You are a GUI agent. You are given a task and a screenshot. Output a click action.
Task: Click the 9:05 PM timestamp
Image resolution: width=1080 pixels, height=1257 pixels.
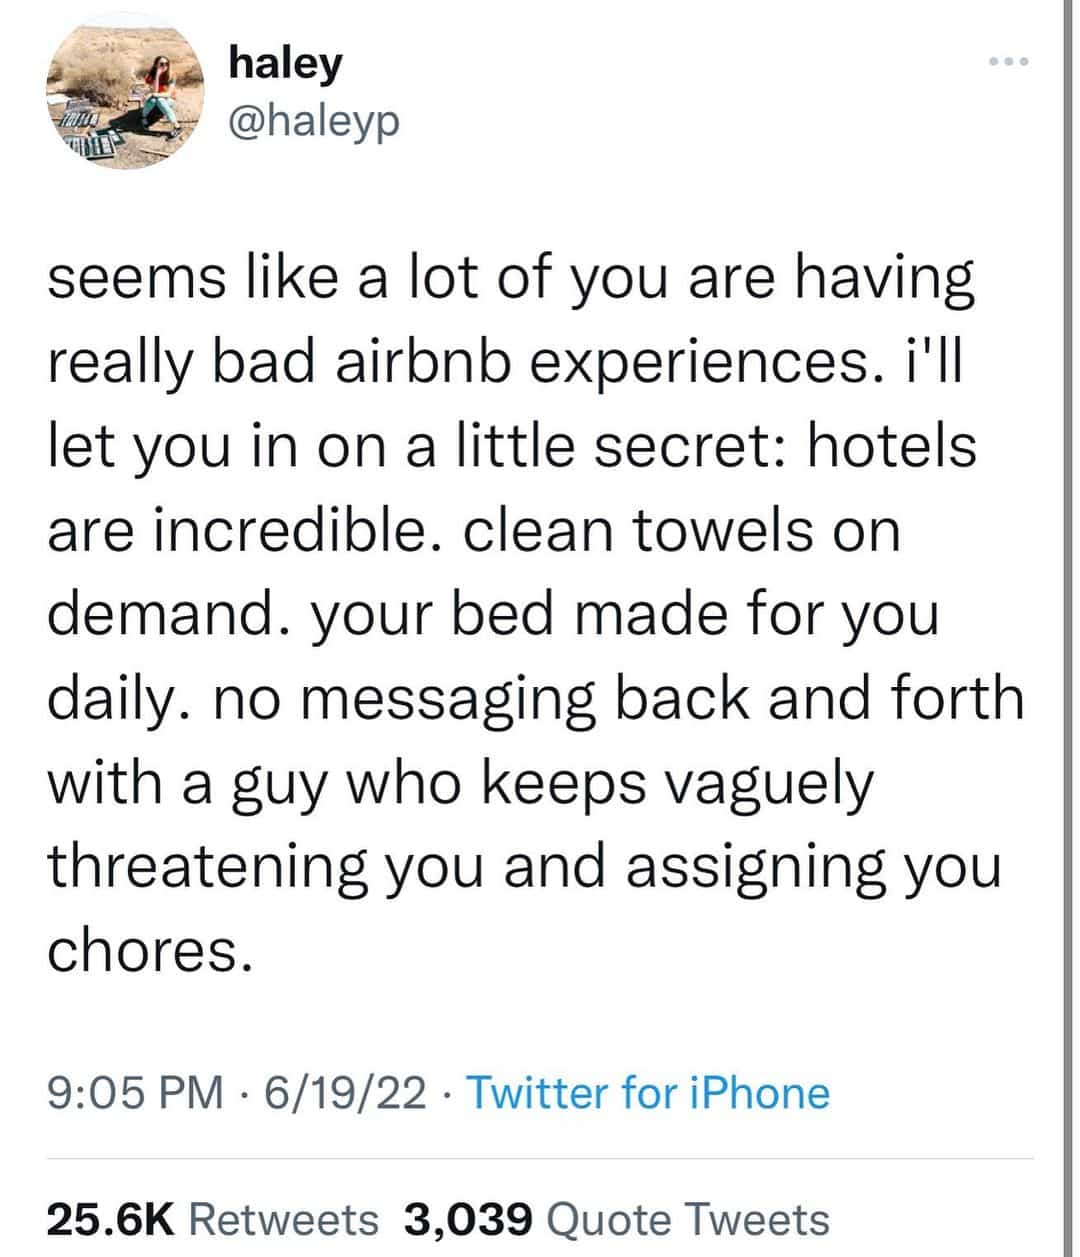point(136,1092)
